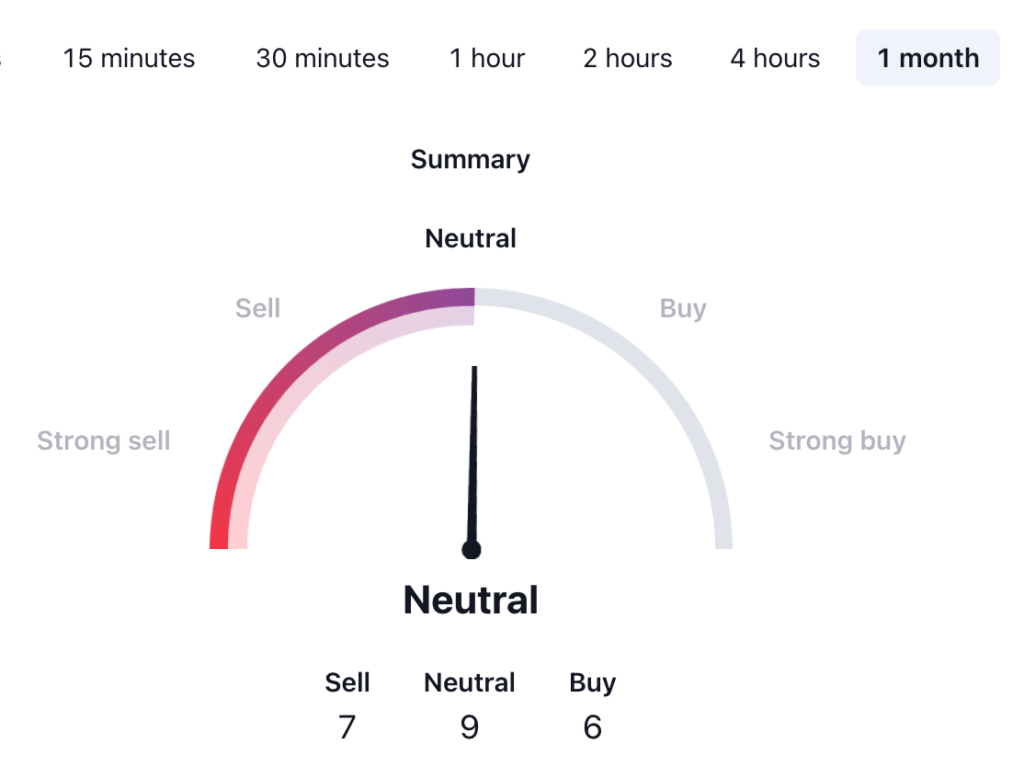1024x767 pixels.
Task: Switch to the 15 minutes timeframe
Action: tap(129, 58)
